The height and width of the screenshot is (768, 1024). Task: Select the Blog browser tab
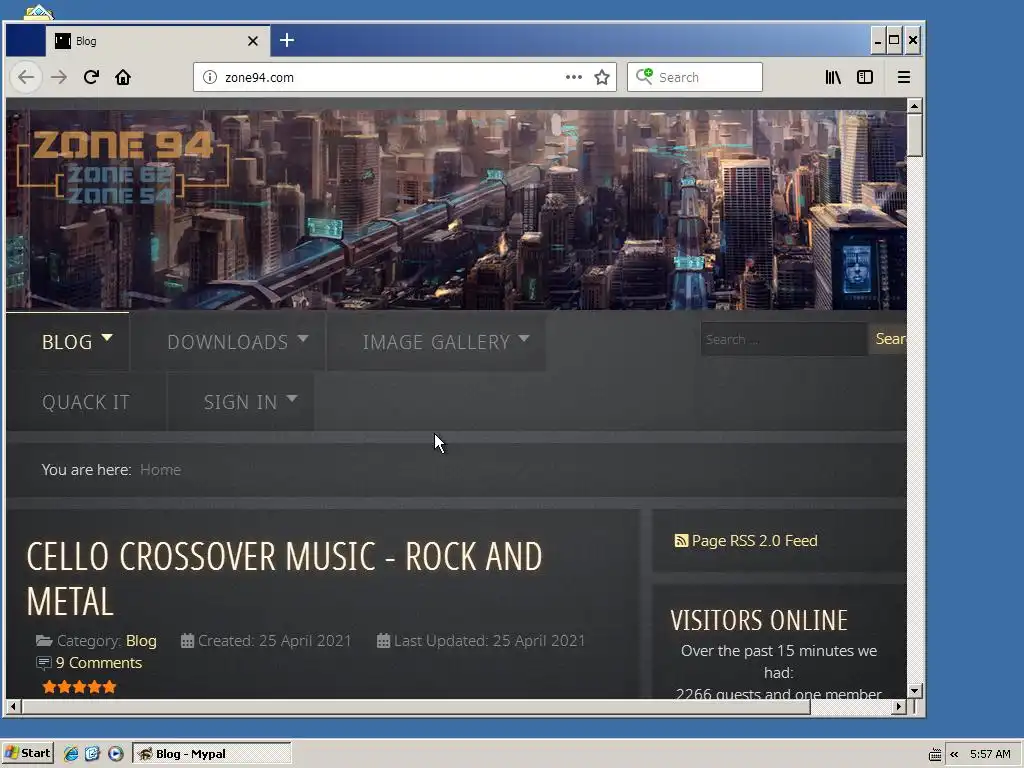point(157,40)
